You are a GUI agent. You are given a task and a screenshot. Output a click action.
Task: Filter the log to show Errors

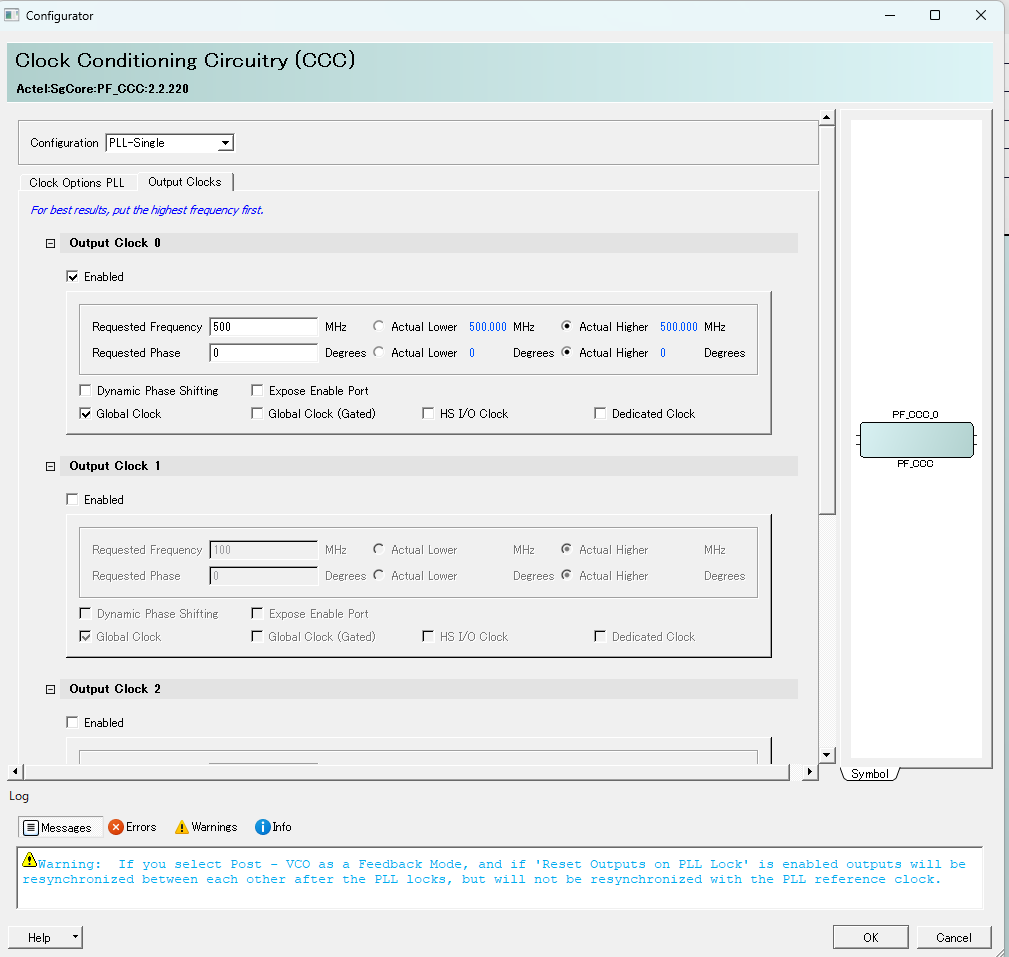tap(132, 827)
